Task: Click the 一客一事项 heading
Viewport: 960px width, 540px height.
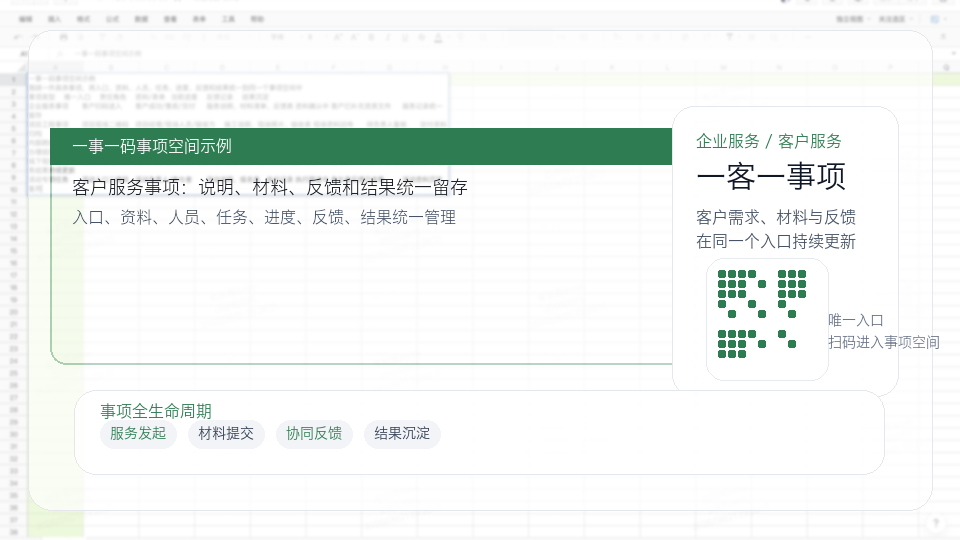Action: click(771, 177)
